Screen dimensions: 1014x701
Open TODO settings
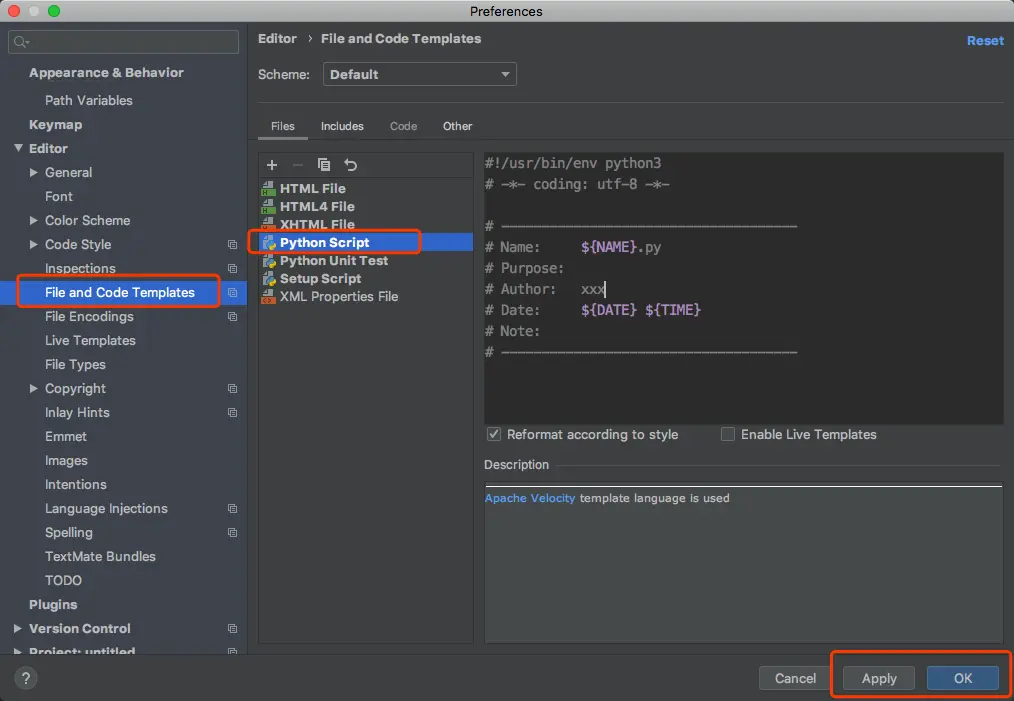coord(63,581)
